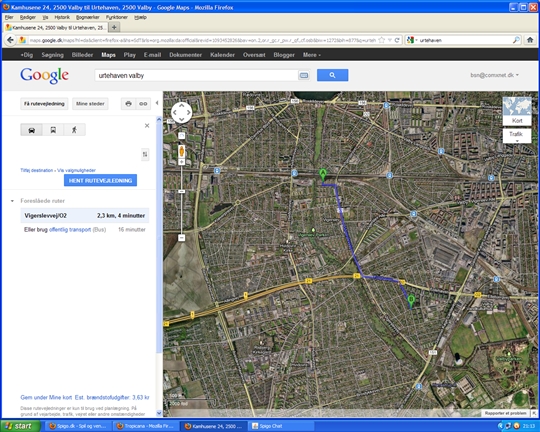Image resolution: width=540 pixels, height=432 pixels.
Task: Click the HENT RUTEVEJLEDNING button
Action: [x=101, y=181]
